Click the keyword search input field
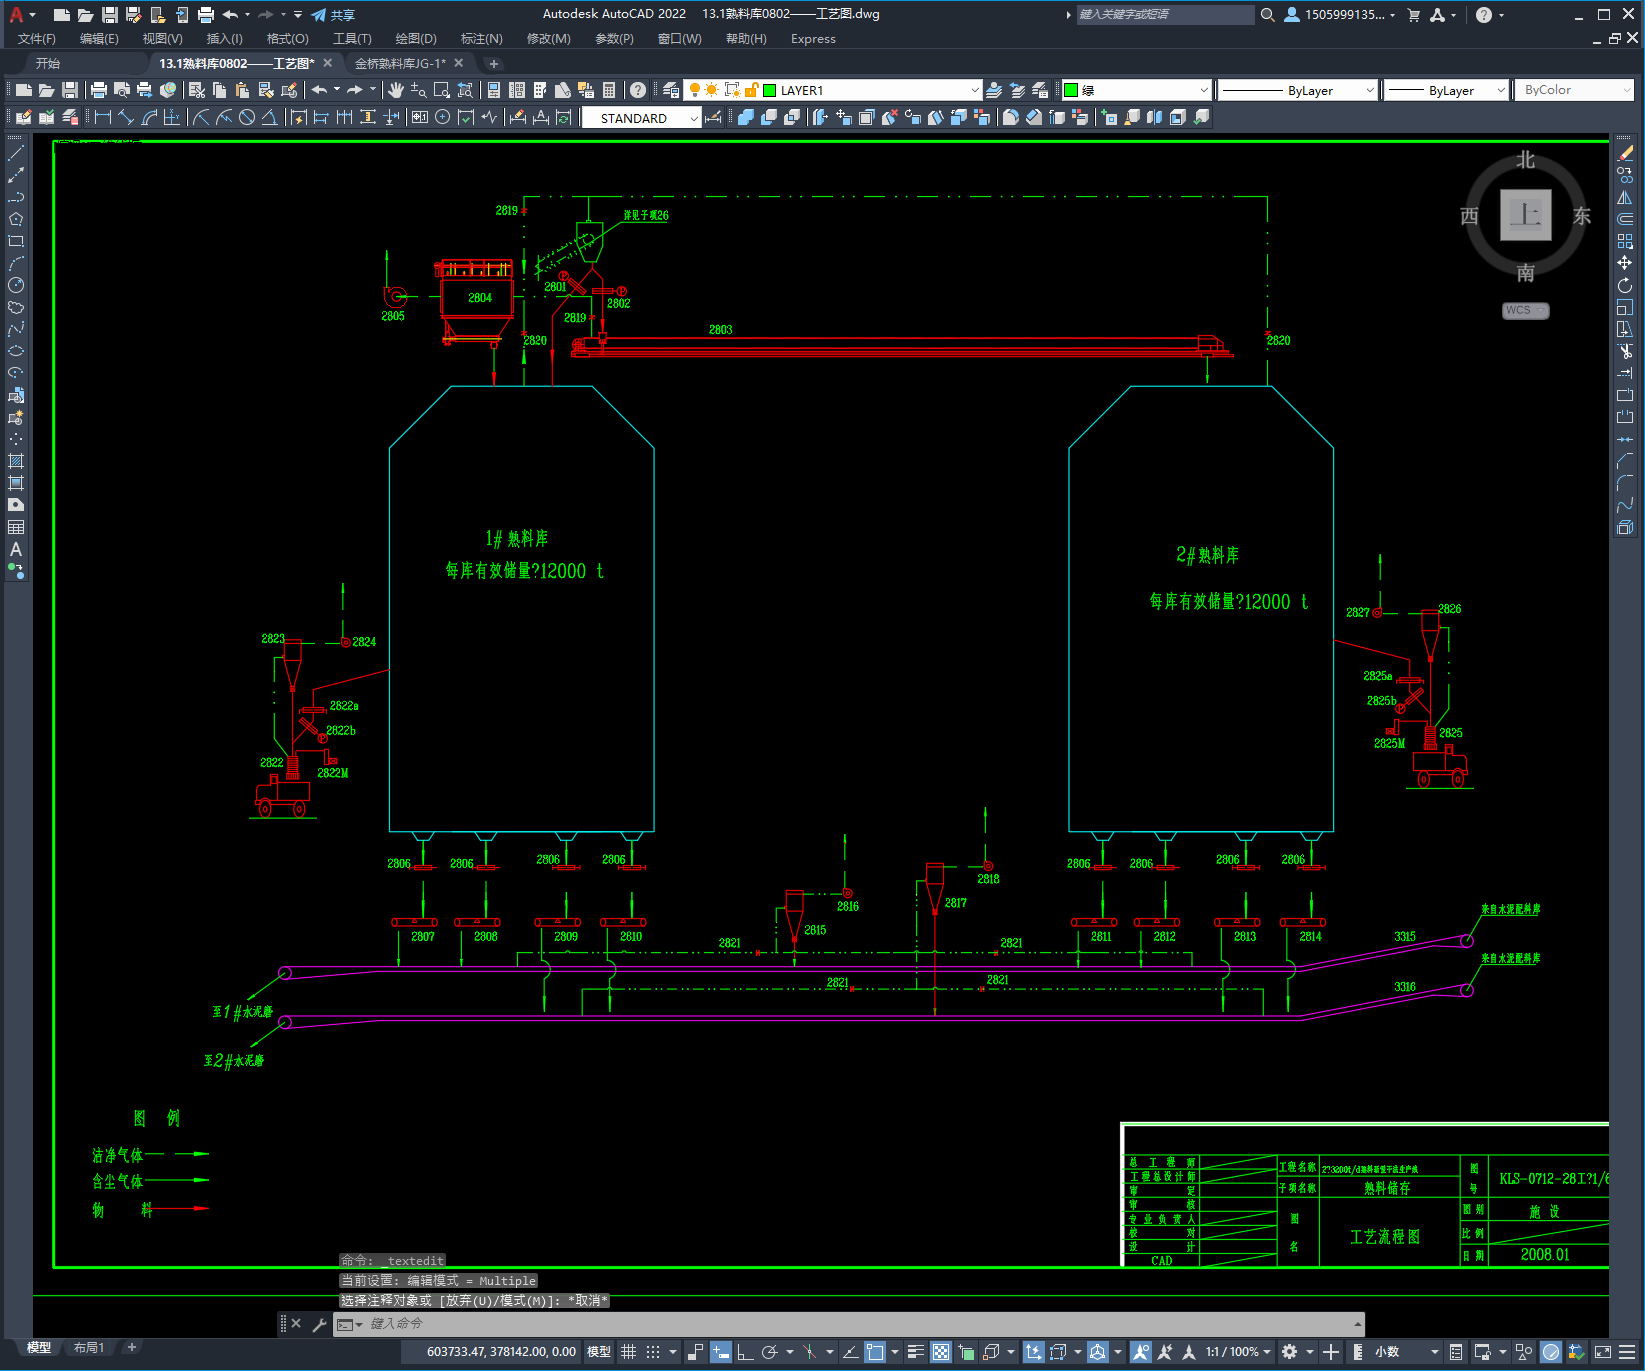 1165,15
